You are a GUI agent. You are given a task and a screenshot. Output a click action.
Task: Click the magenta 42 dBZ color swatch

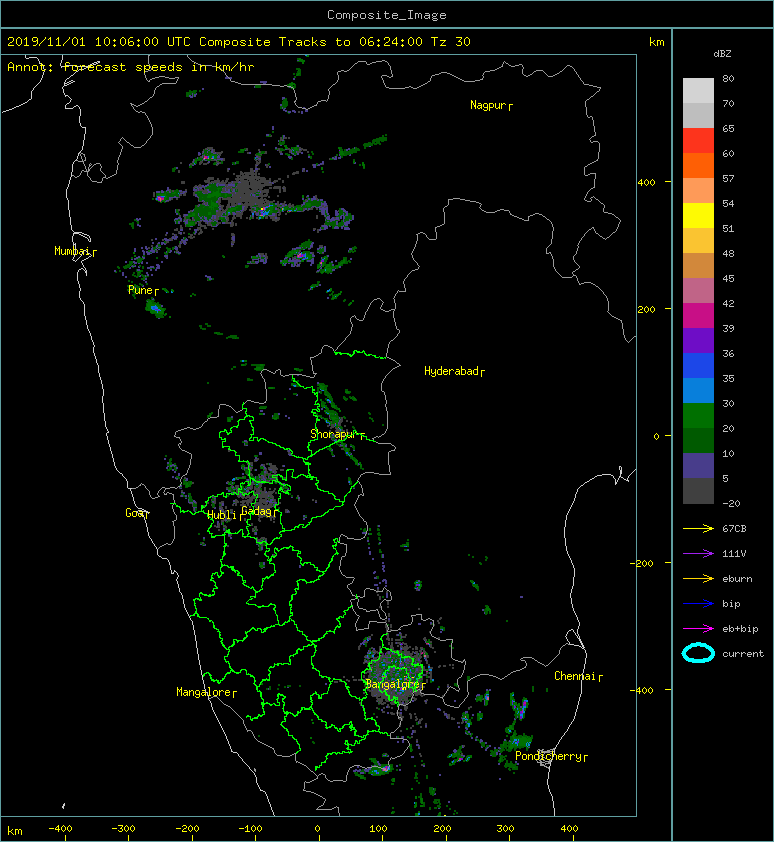pos(698,315)
